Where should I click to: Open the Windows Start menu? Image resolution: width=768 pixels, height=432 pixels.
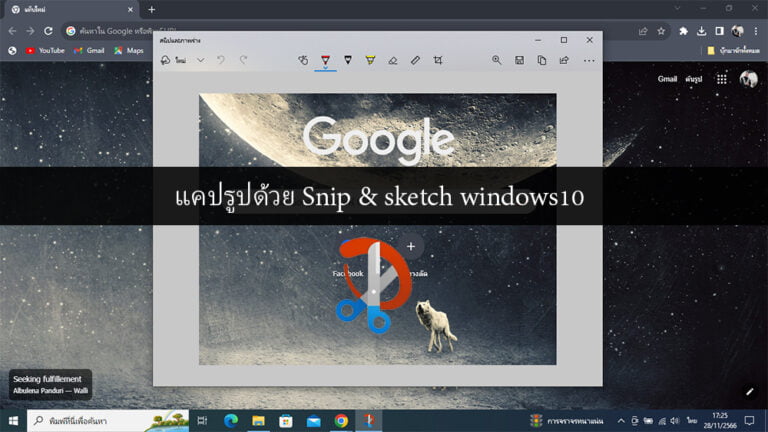[x=13, y=421]
